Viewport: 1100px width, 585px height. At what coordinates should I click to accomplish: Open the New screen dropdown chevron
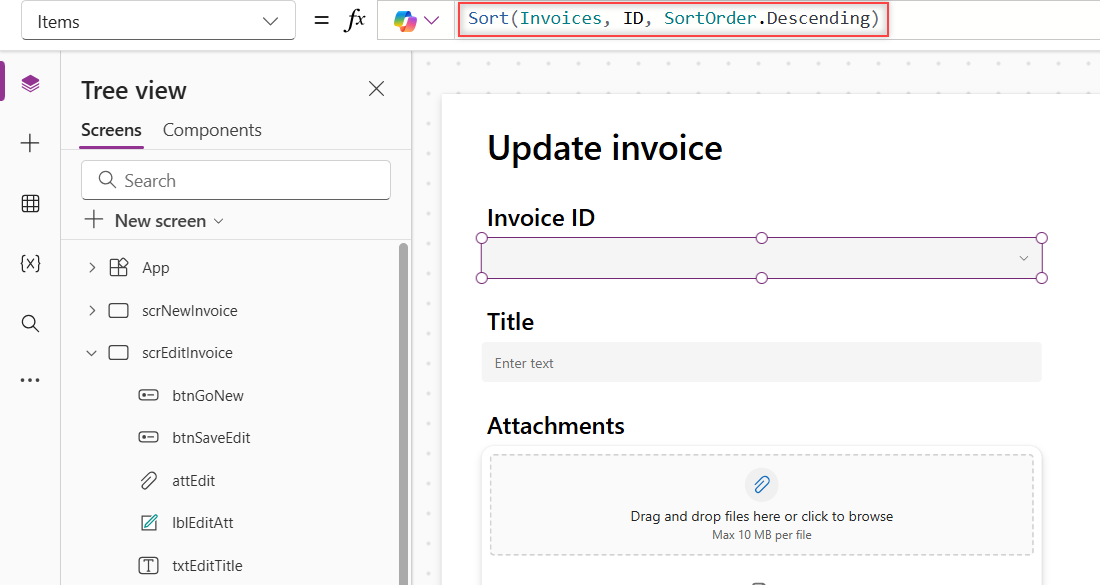point(218,221)
